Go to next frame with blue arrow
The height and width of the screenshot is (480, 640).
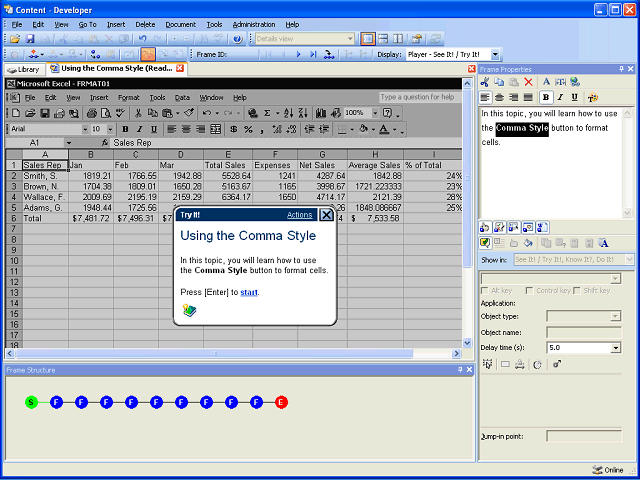click(298, 54)
